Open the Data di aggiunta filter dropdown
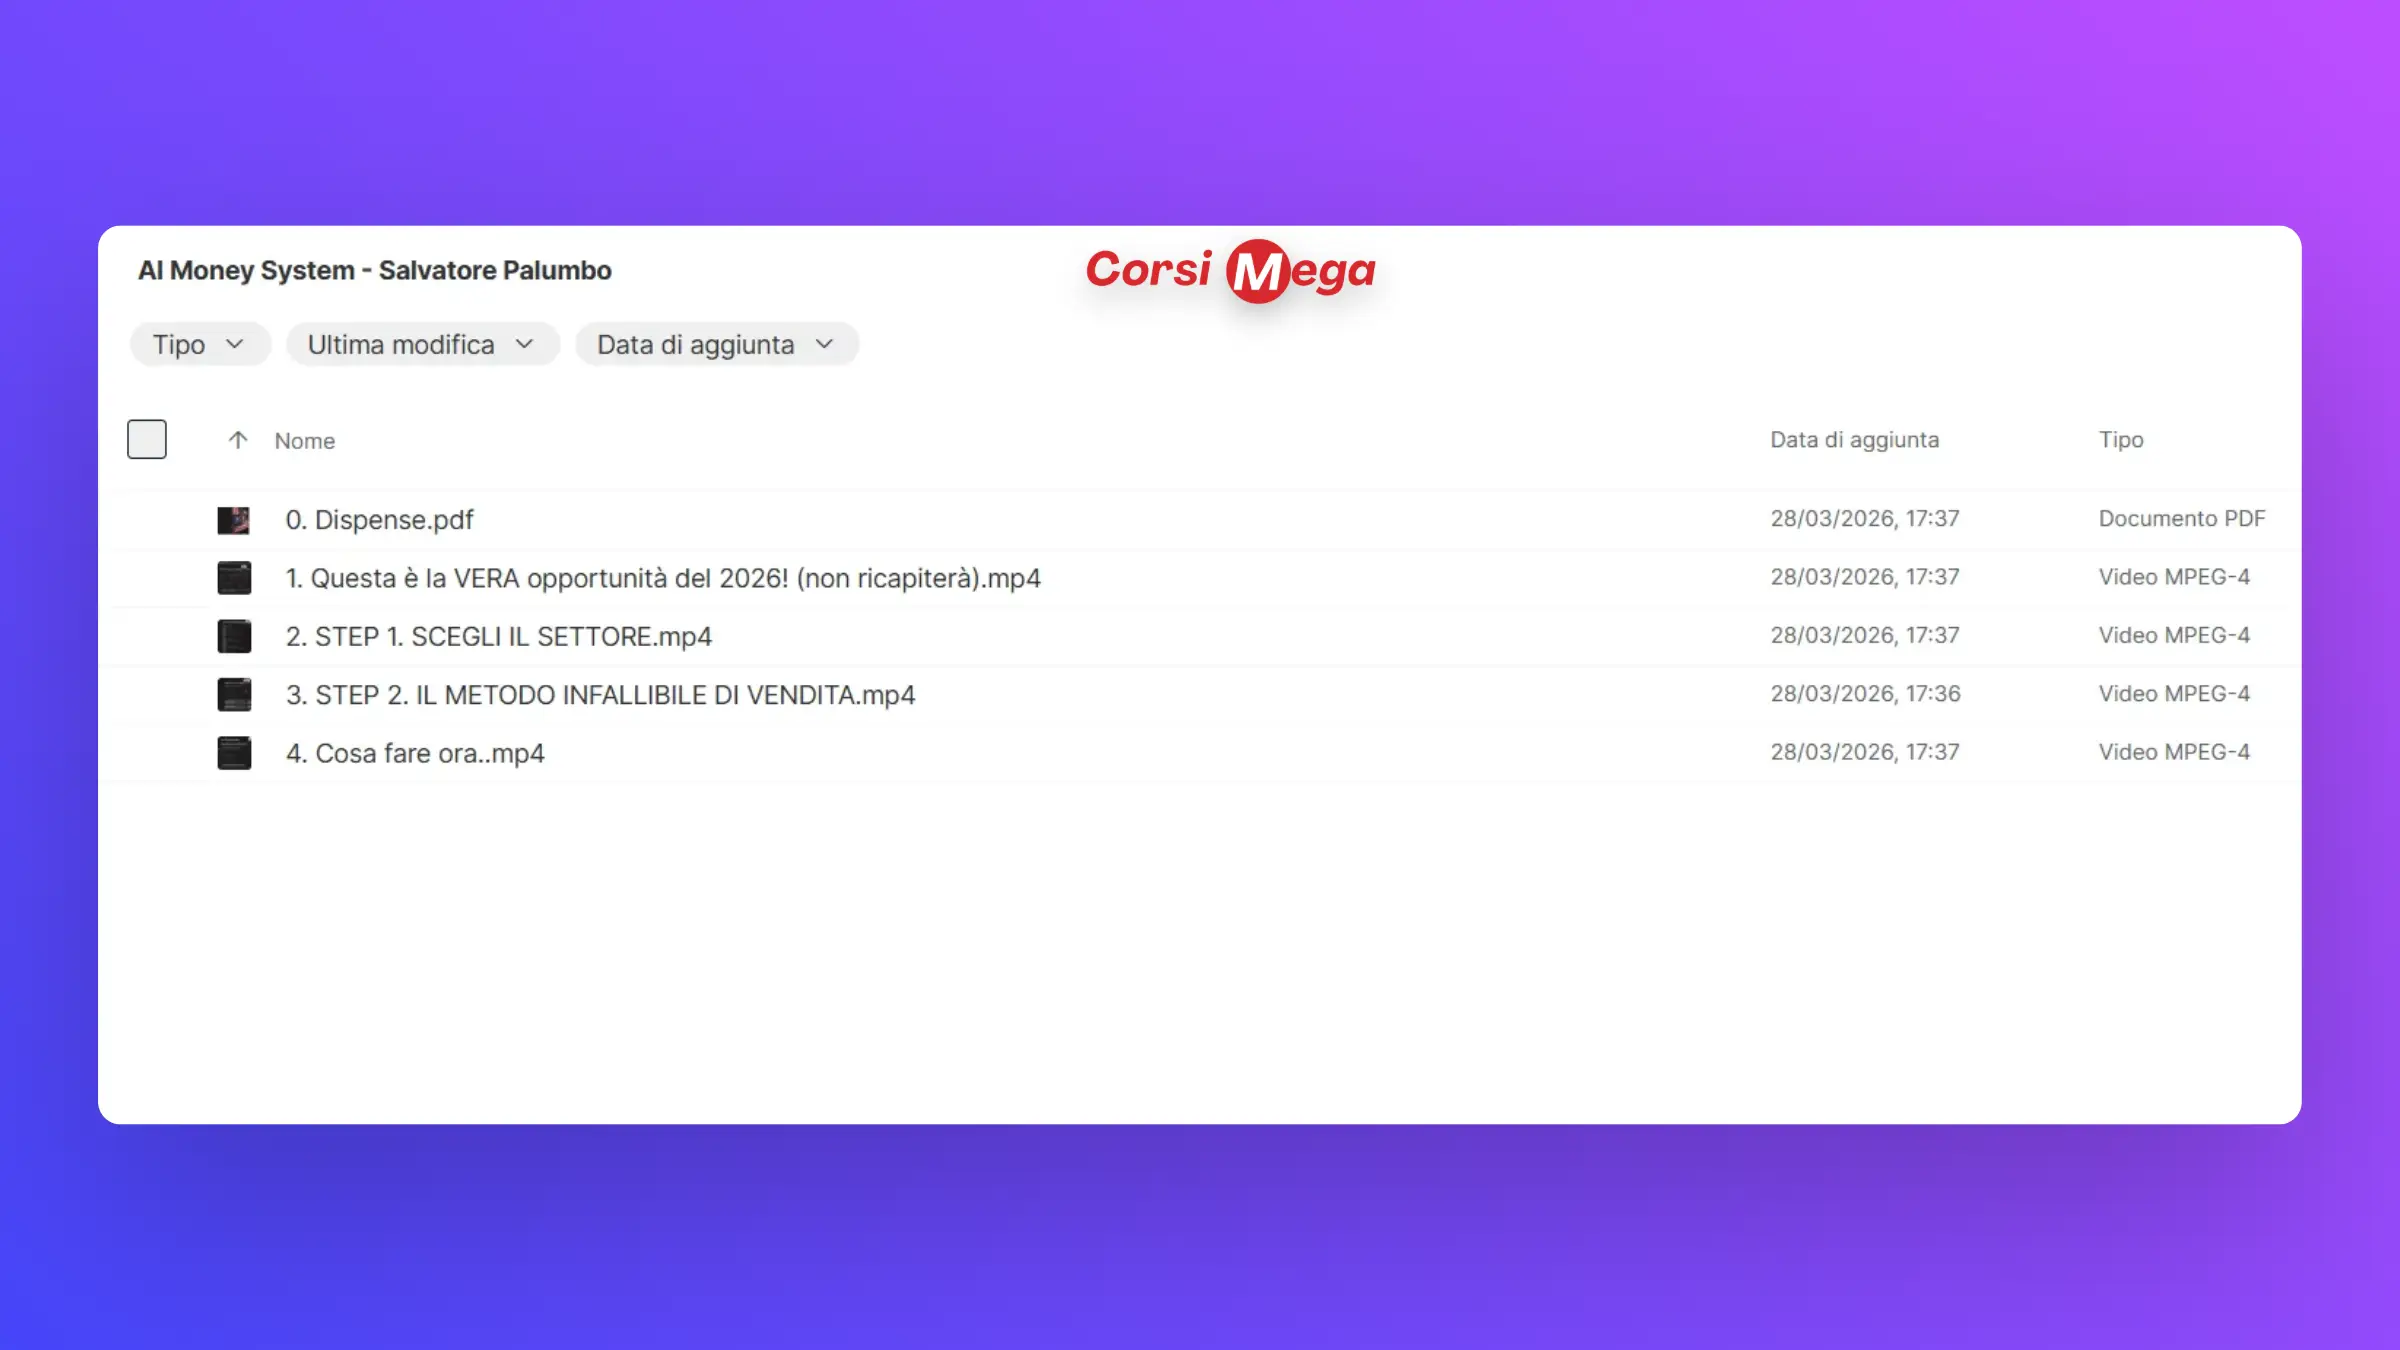 pyautogui.click(x=717, y=344)
